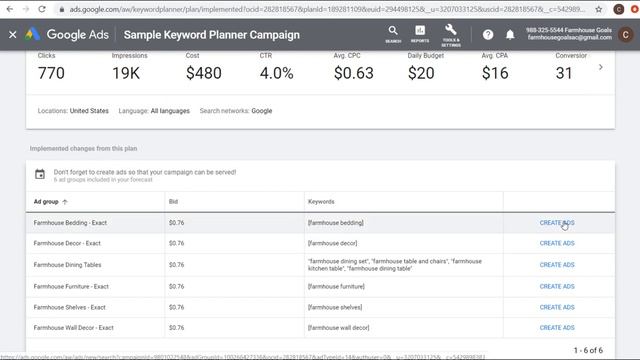Click the Farmhouse Wall Decor row bid $0.76
This screenshot has width=640, height=360.
[176, 328]
